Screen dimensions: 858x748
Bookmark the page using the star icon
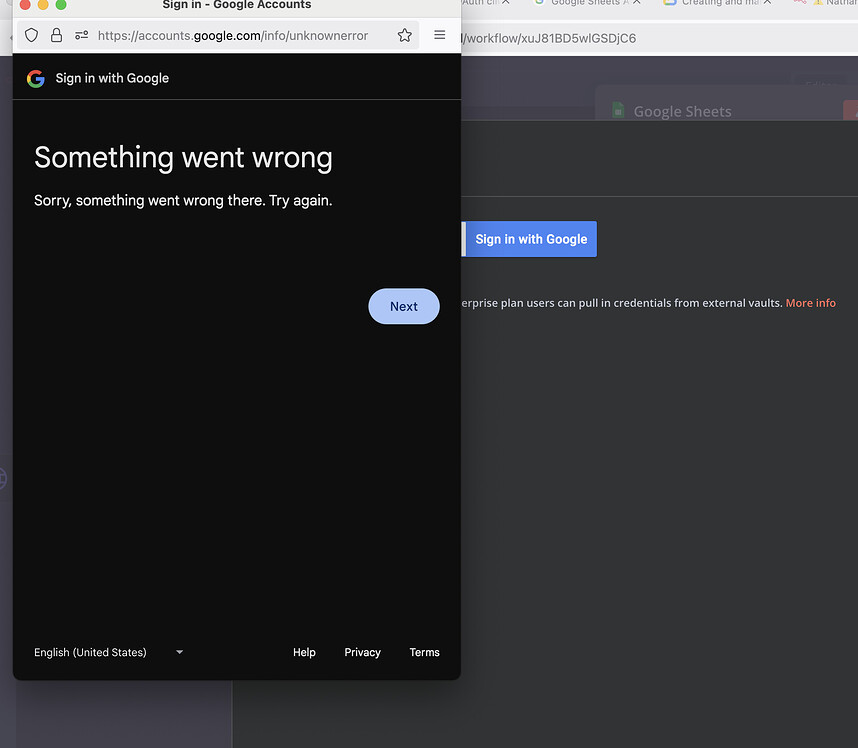[404, 35]
